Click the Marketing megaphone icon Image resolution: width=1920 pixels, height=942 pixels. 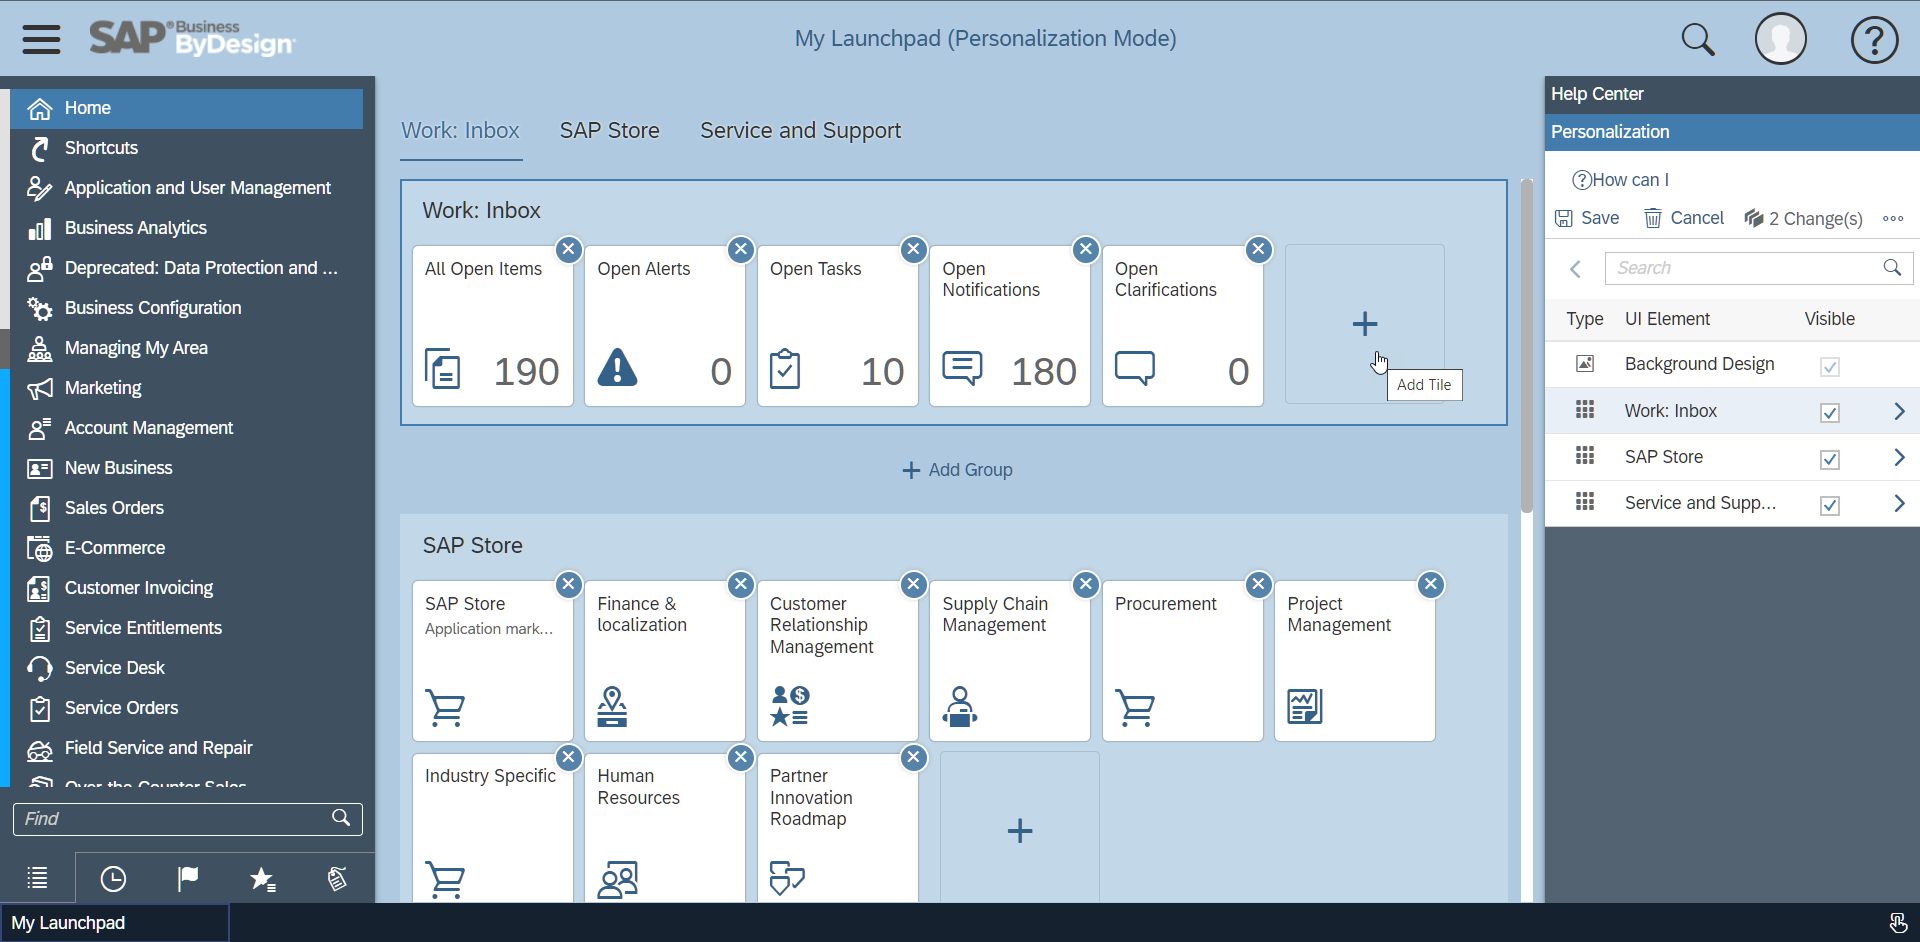point(39,388)
